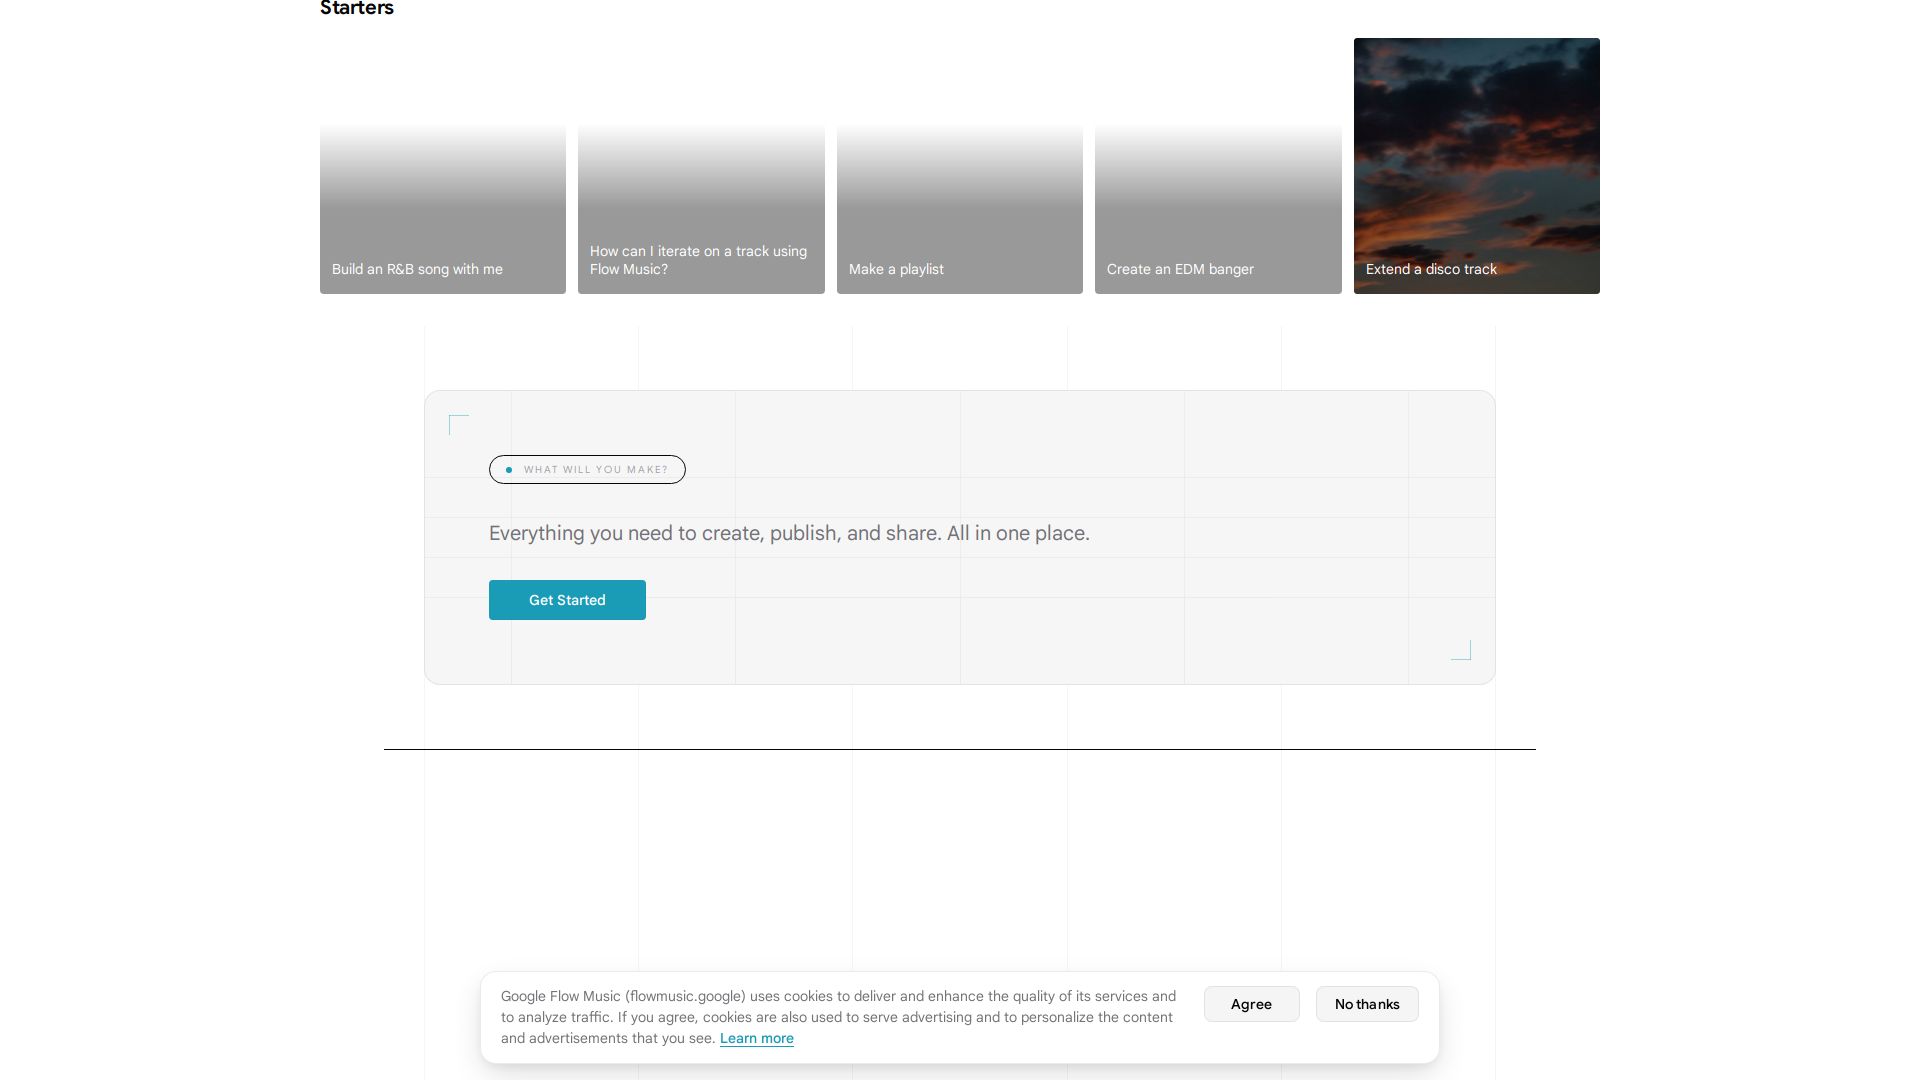
Task: Click the teal dot in the pill badge
Action: (x=509, y=470)
